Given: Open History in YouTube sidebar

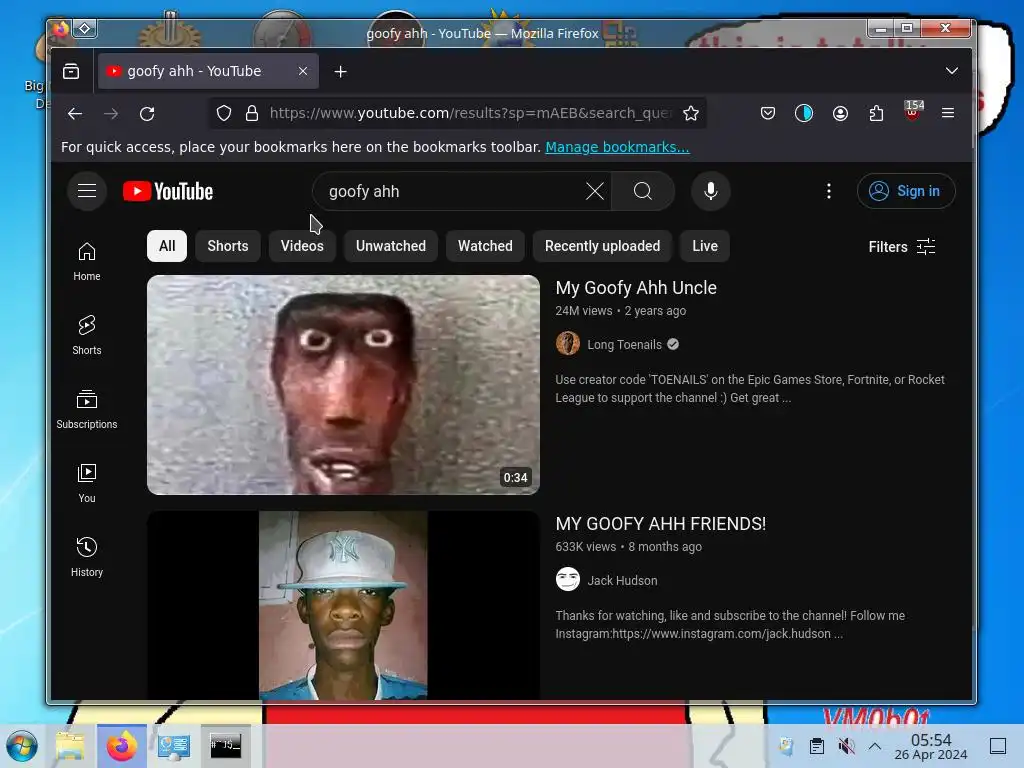Looking at the screenshot, I should (87, 557).
